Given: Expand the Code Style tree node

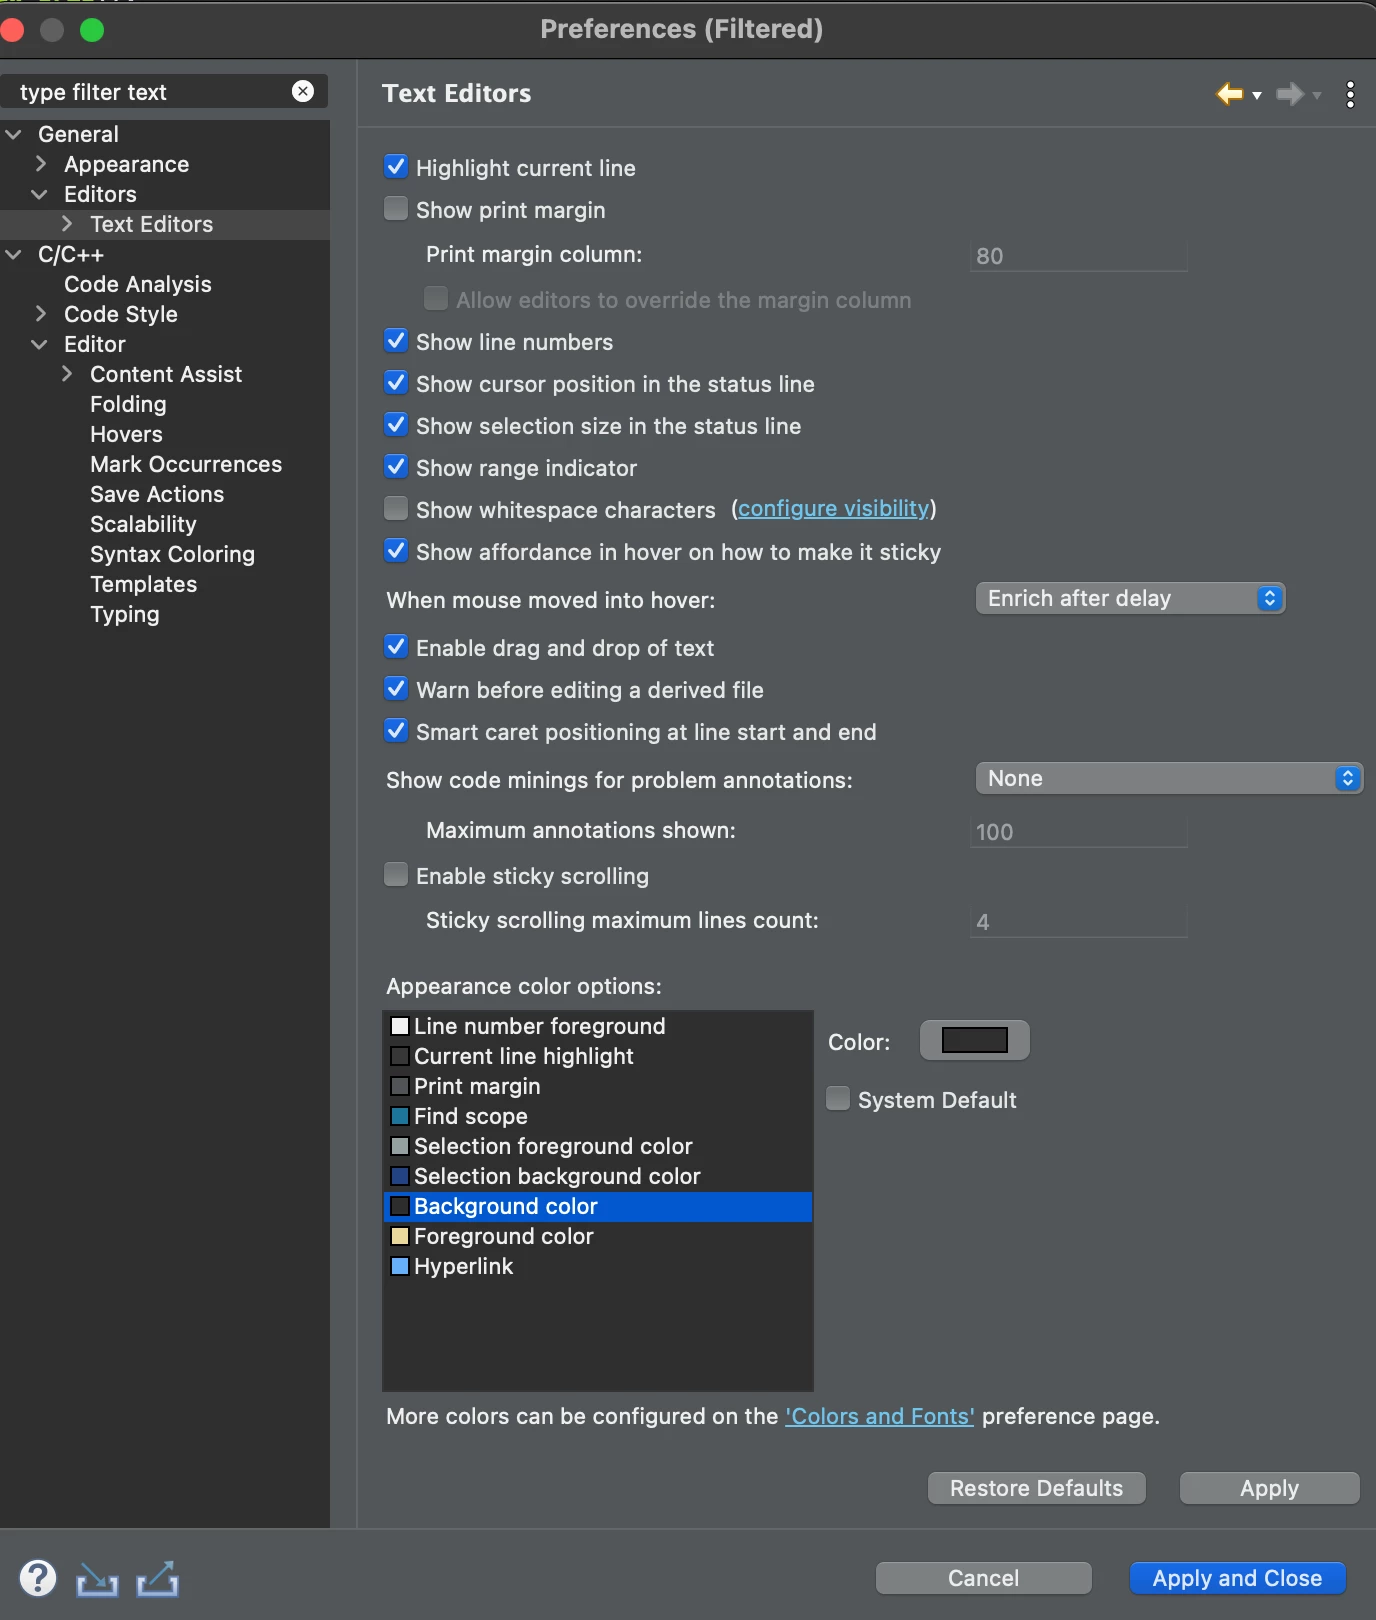Looking at the screenshot, I should click(x=41, y=314).
